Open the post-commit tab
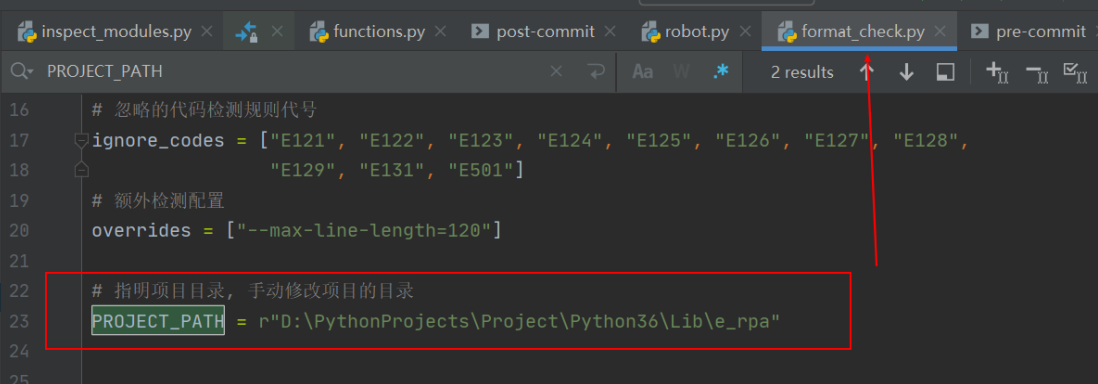The image size is (1098, 384). pyautogui.click(x=534, y=32)
